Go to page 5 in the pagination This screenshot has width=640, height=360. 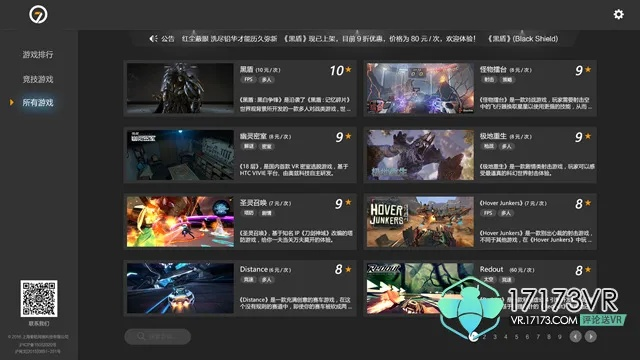pyautogui.click(x=516, y=337)
